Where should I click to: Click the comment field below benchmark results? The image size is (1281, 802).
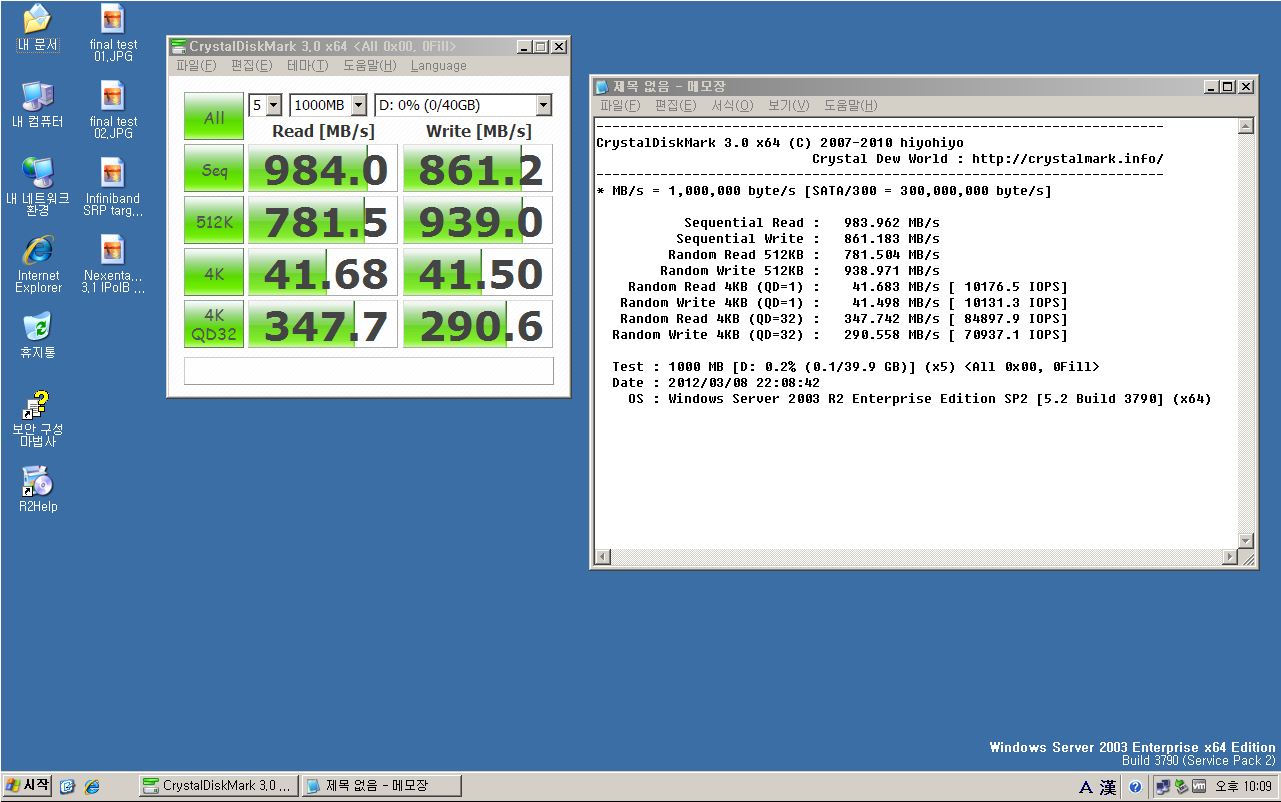[x=369, y=371]
